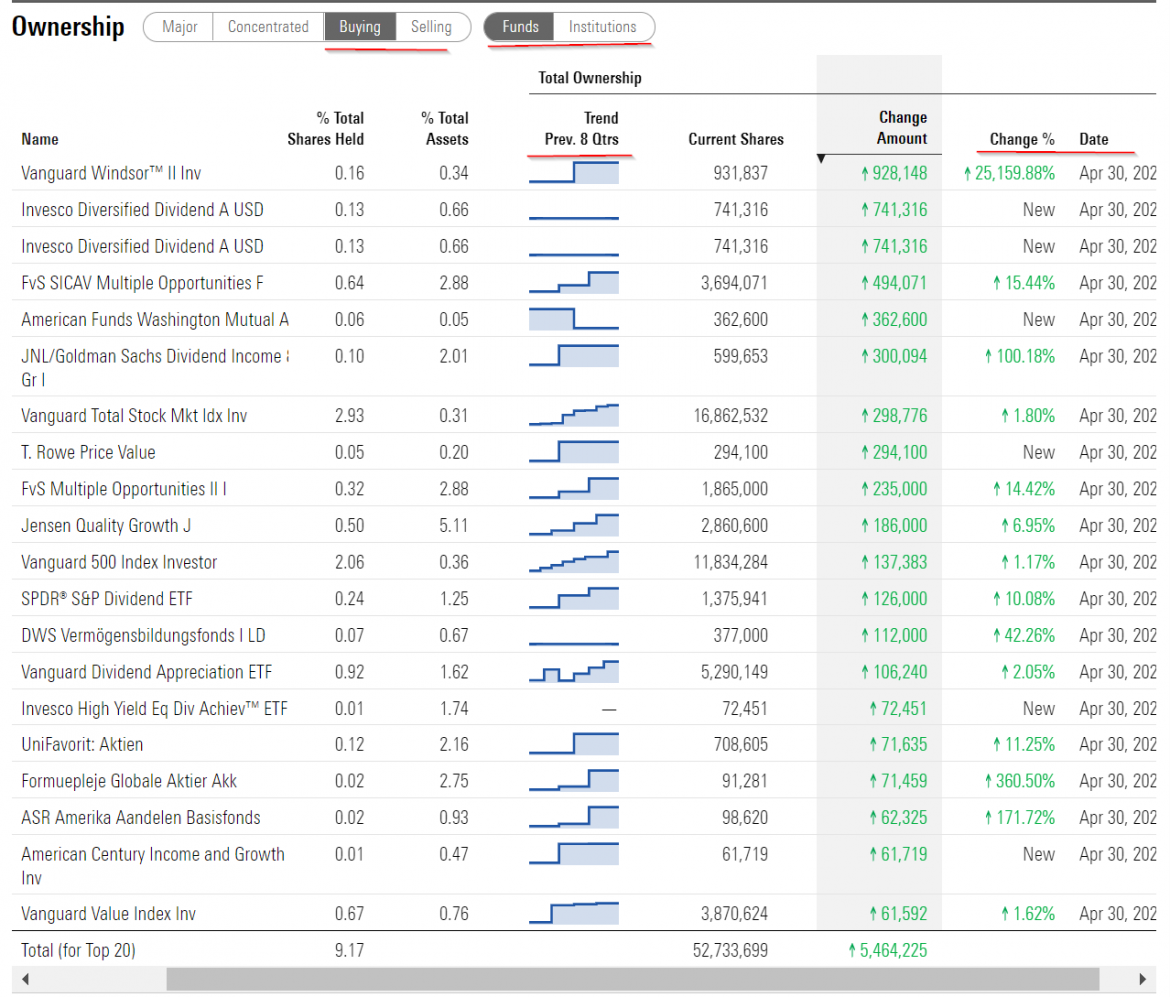1170x997 pixels.
Task: Click the trend sparkline for UniFavorit: Aktien
Action: [x=574, y=744]
